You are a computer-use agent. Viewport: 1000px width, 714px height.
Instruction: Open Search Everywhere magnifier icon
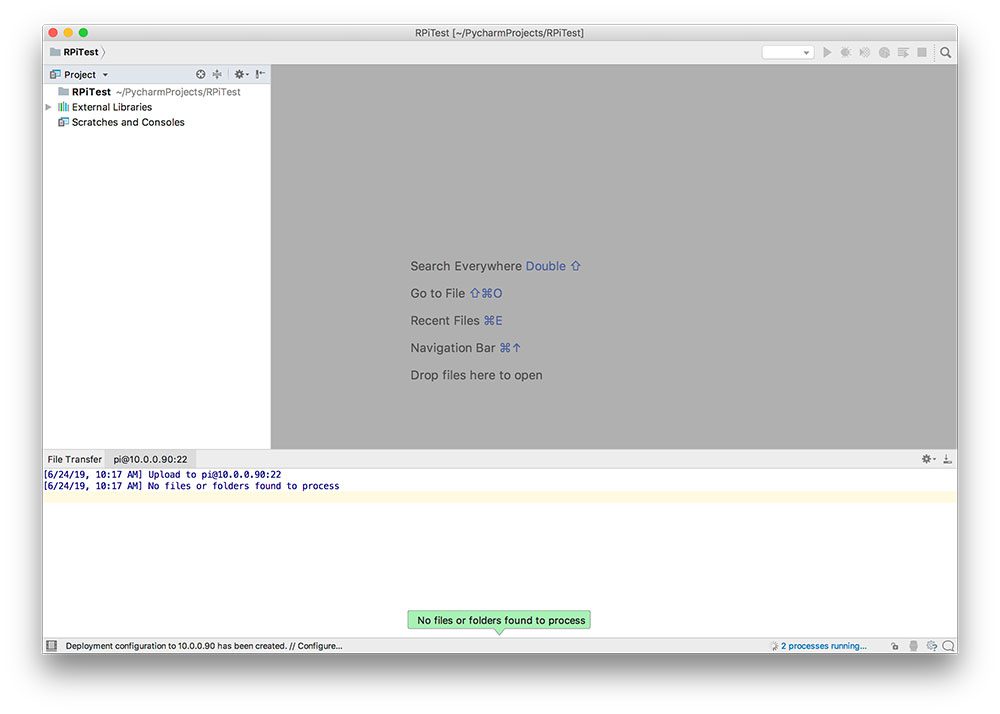click(946, 52)
